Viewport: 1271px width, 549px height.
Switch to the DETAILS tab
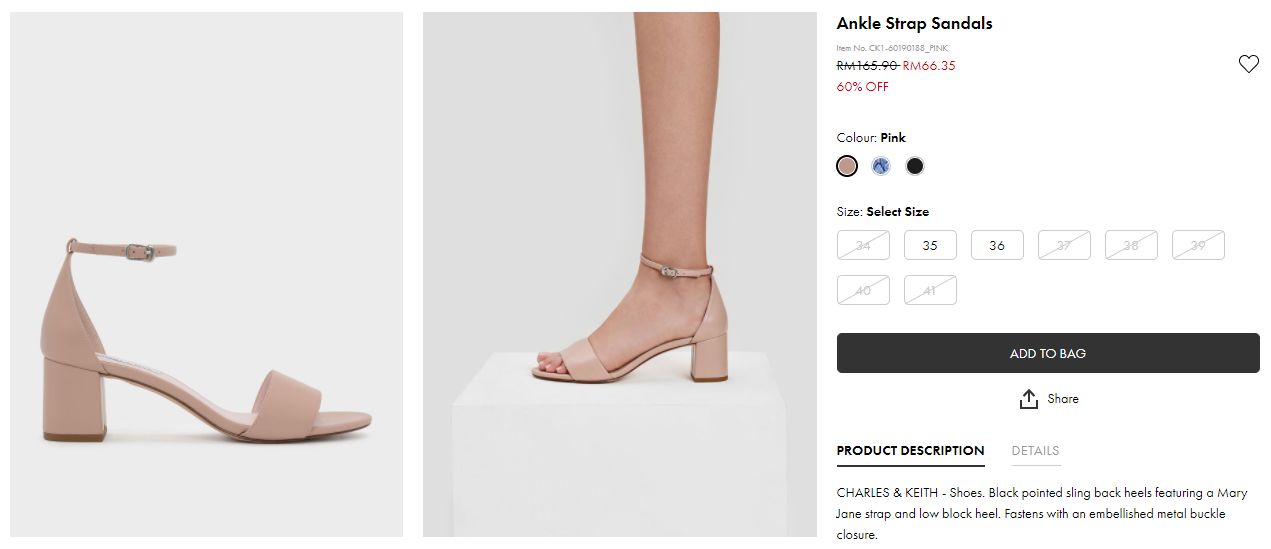coord(1035,451)
